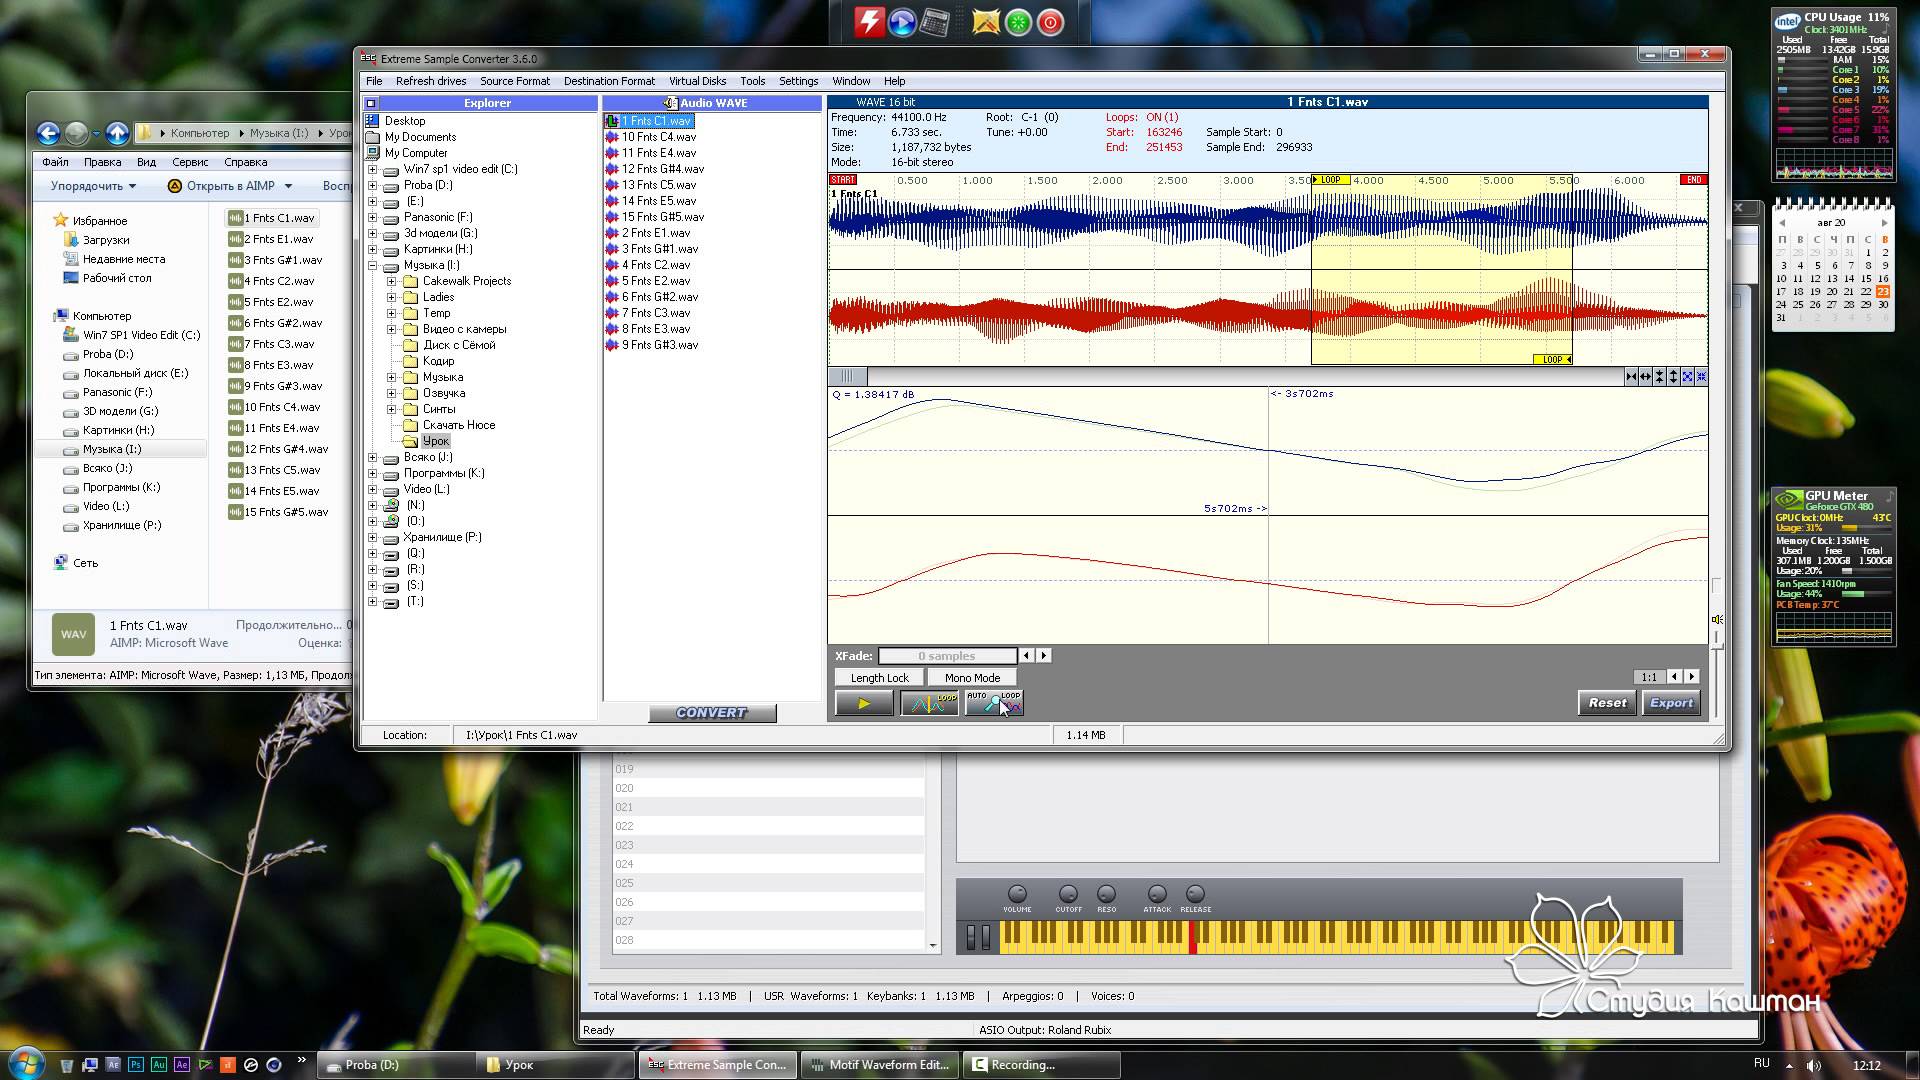Viewport: 1920px width, 1080px height.
Task: Expand the Cakewalk Projects folder
Action: click(392, 281)
